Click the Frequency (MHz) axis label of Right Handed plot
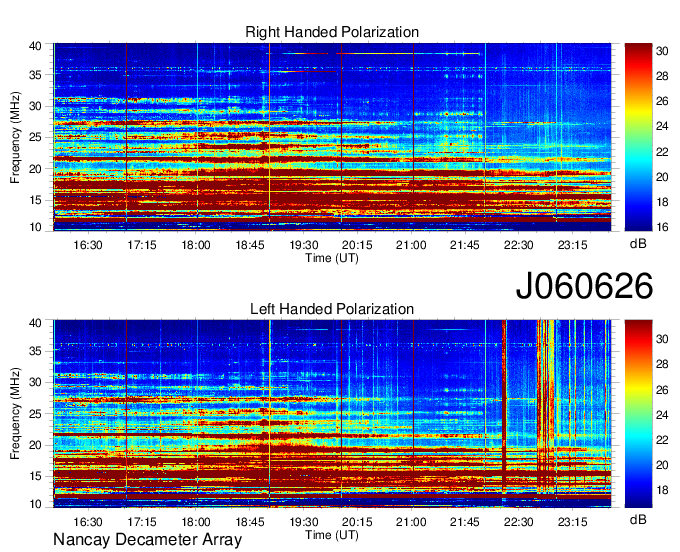 15,137
